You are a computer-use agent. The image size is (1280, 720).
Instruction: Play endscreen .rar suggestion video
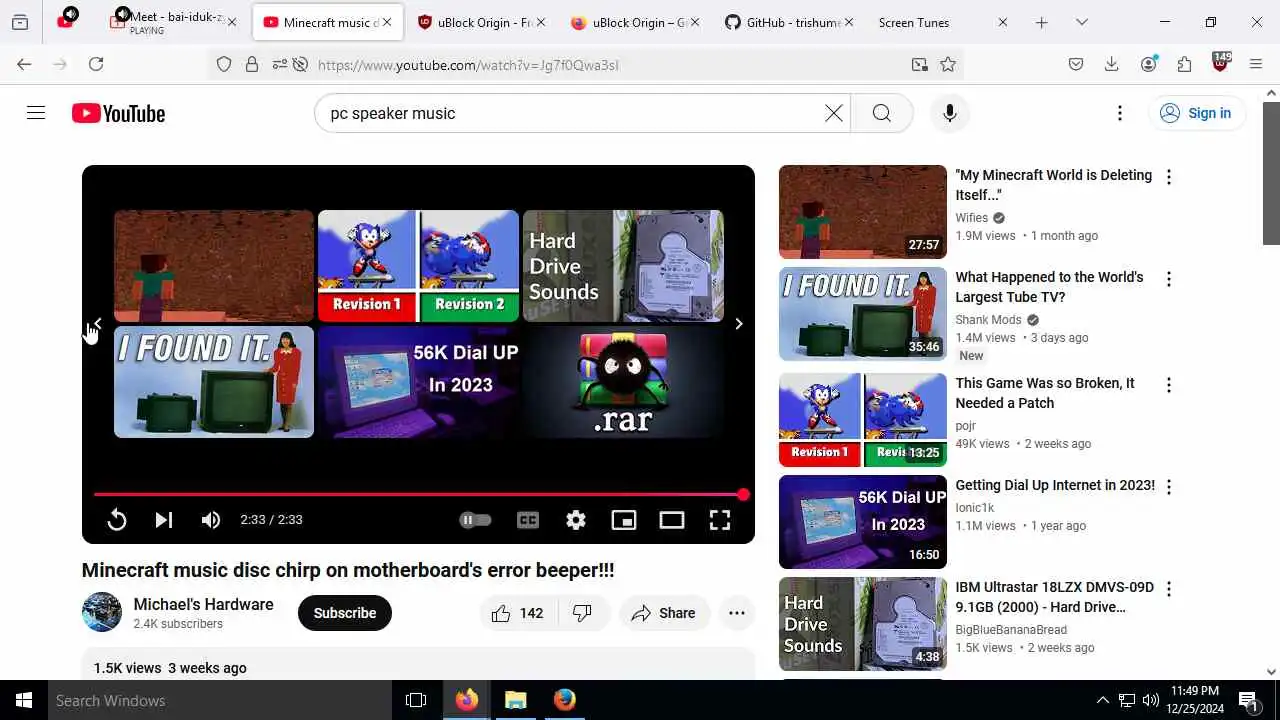point(623,382)
